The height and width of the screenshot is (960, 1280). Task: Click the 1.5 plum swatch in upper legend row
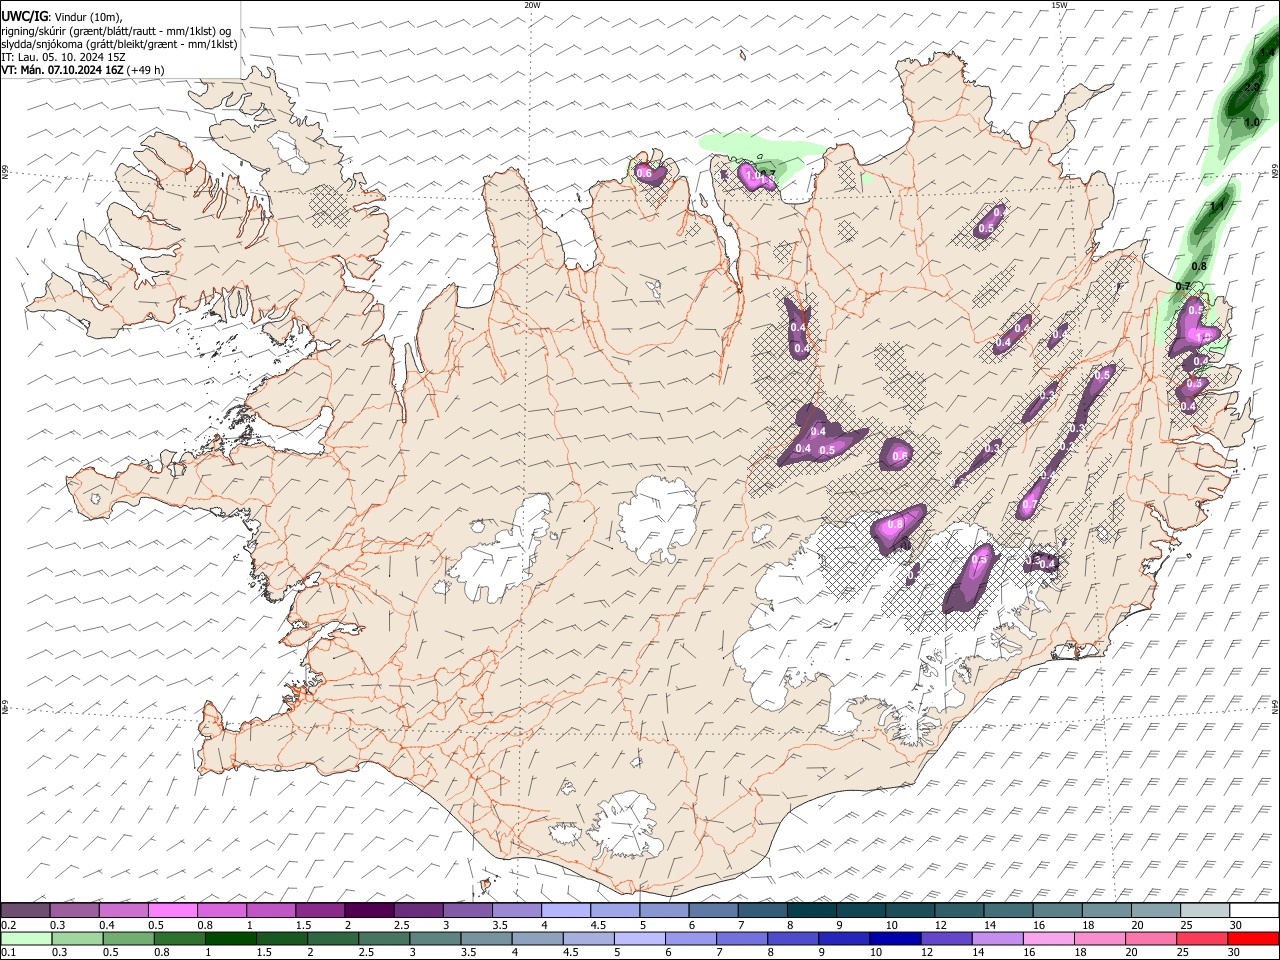click(x=320, y=910)
